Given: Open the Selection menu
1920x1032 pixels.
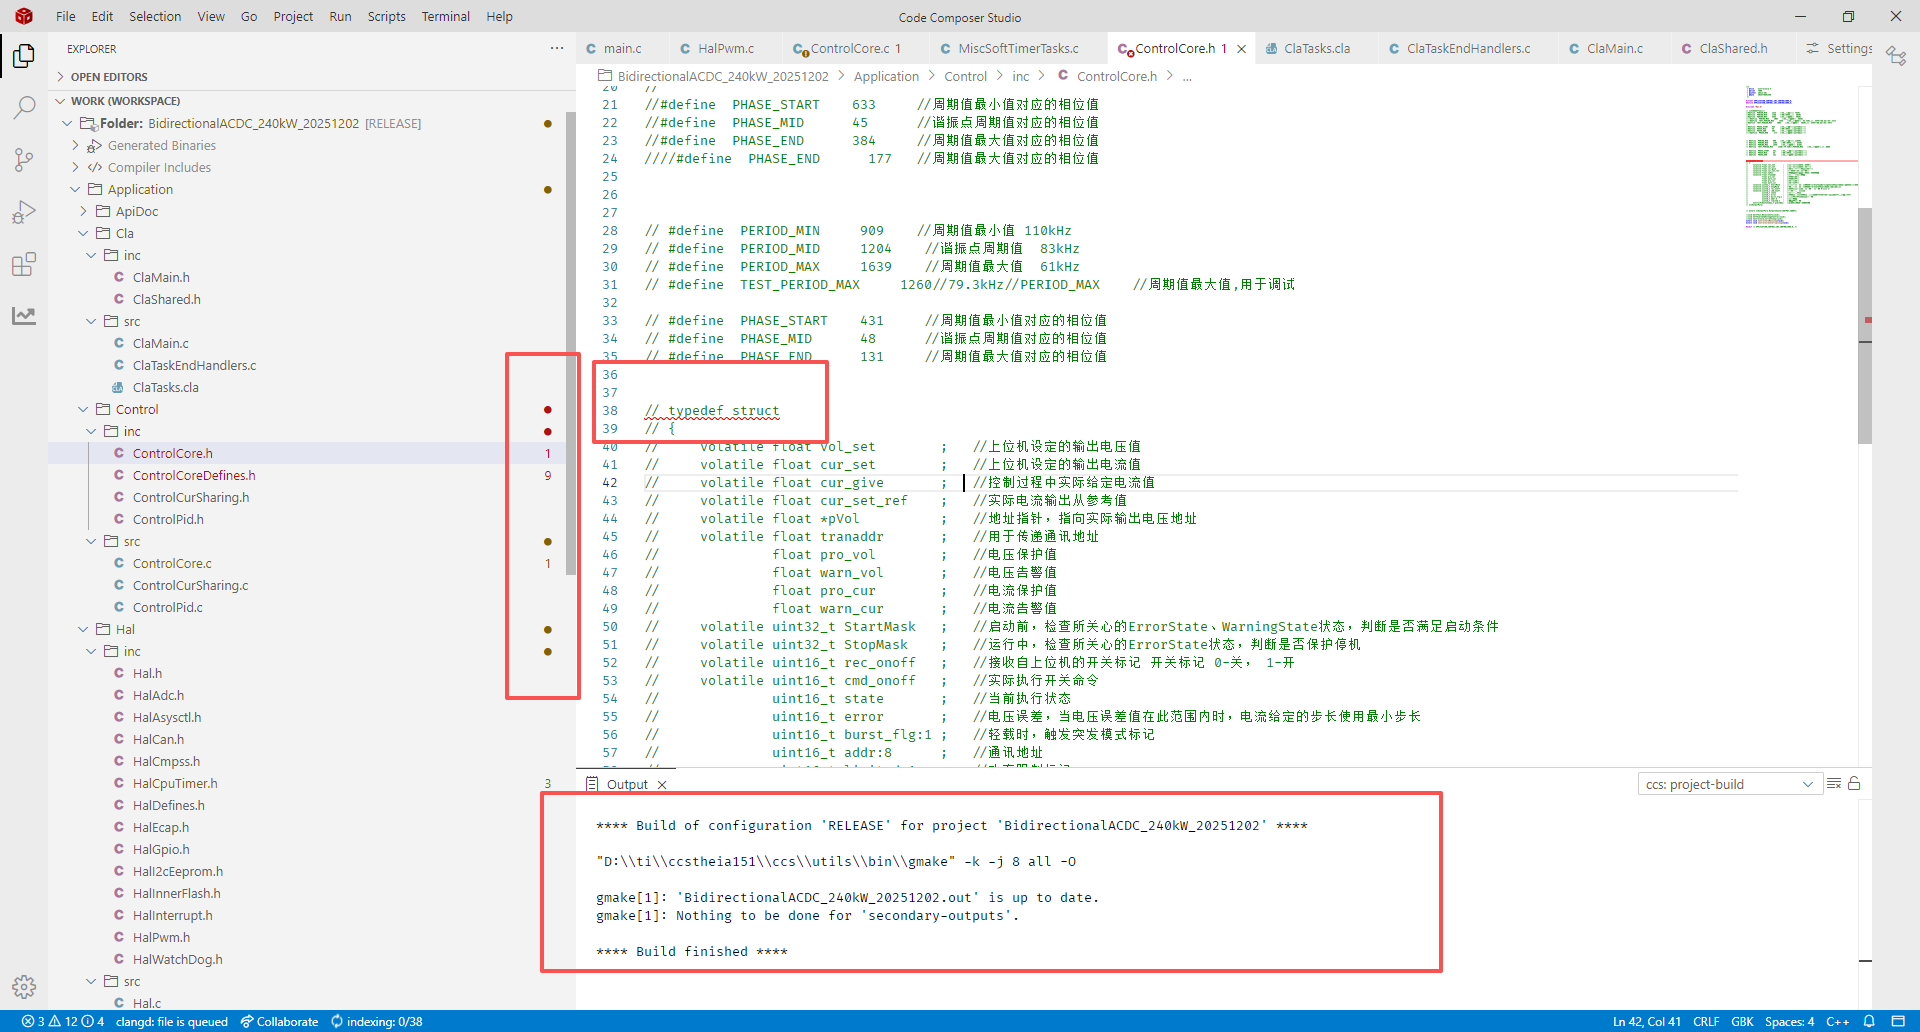Looking at the screenshot, I should click(155, 17).
